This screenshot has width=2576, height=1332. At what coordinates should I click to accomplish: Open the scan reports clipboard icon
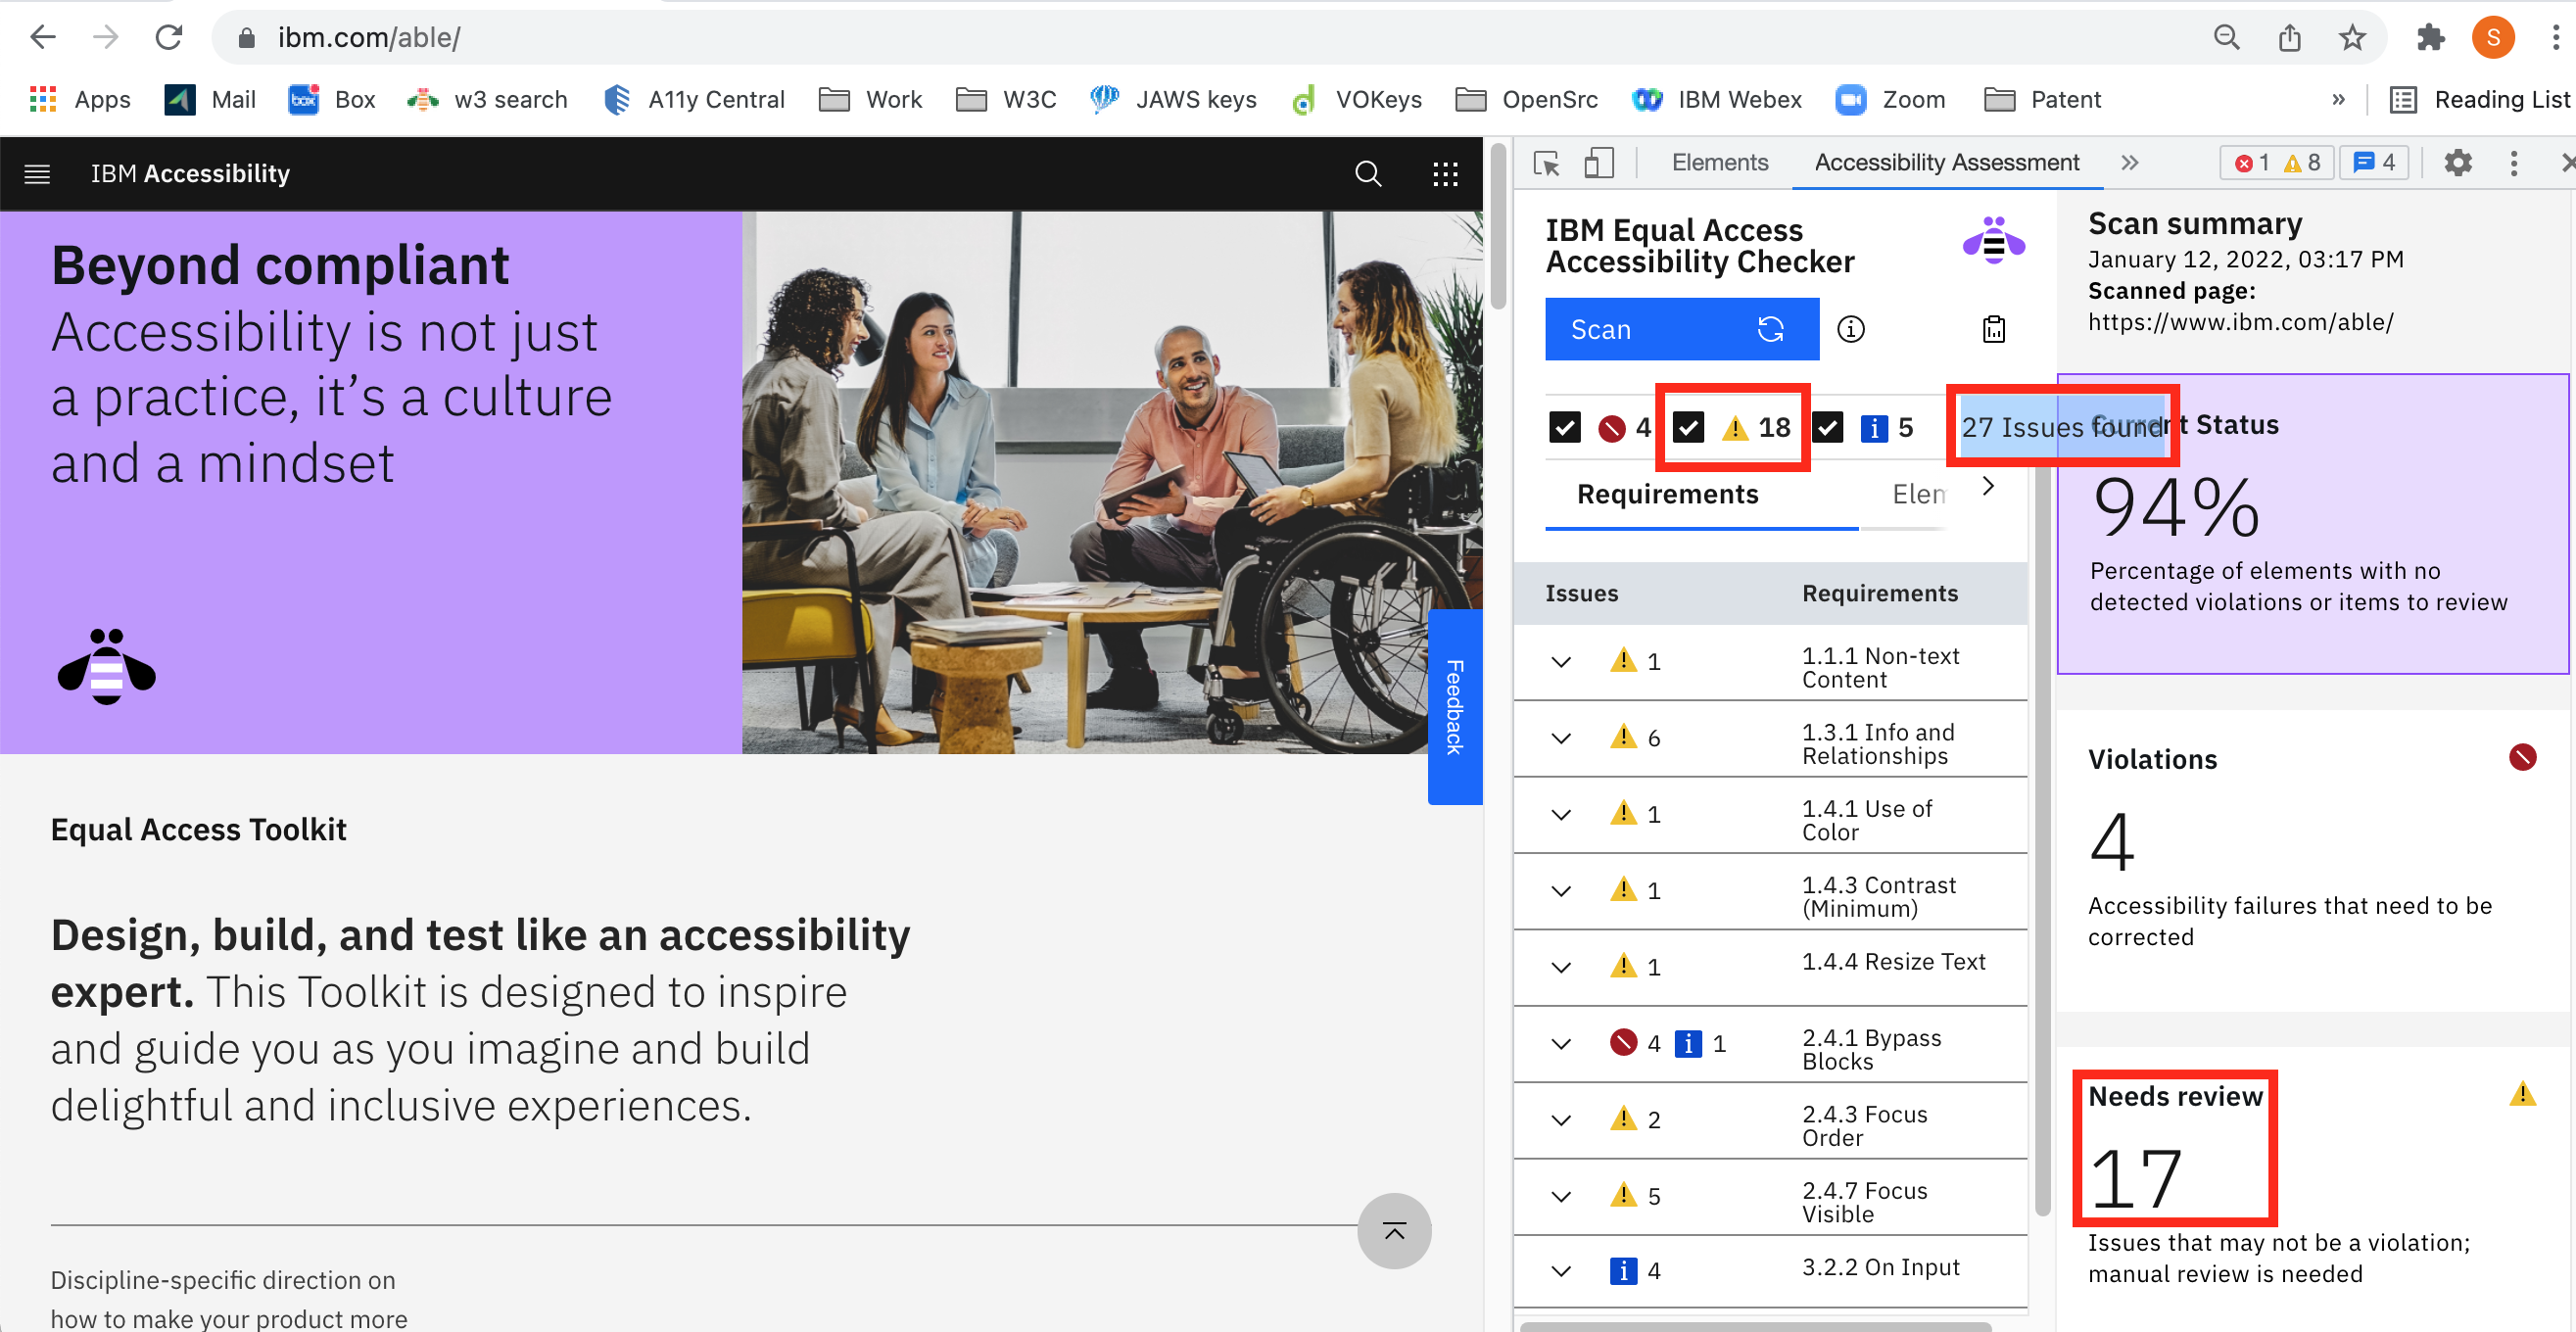pyautogui.click(x=1993, y=329)
